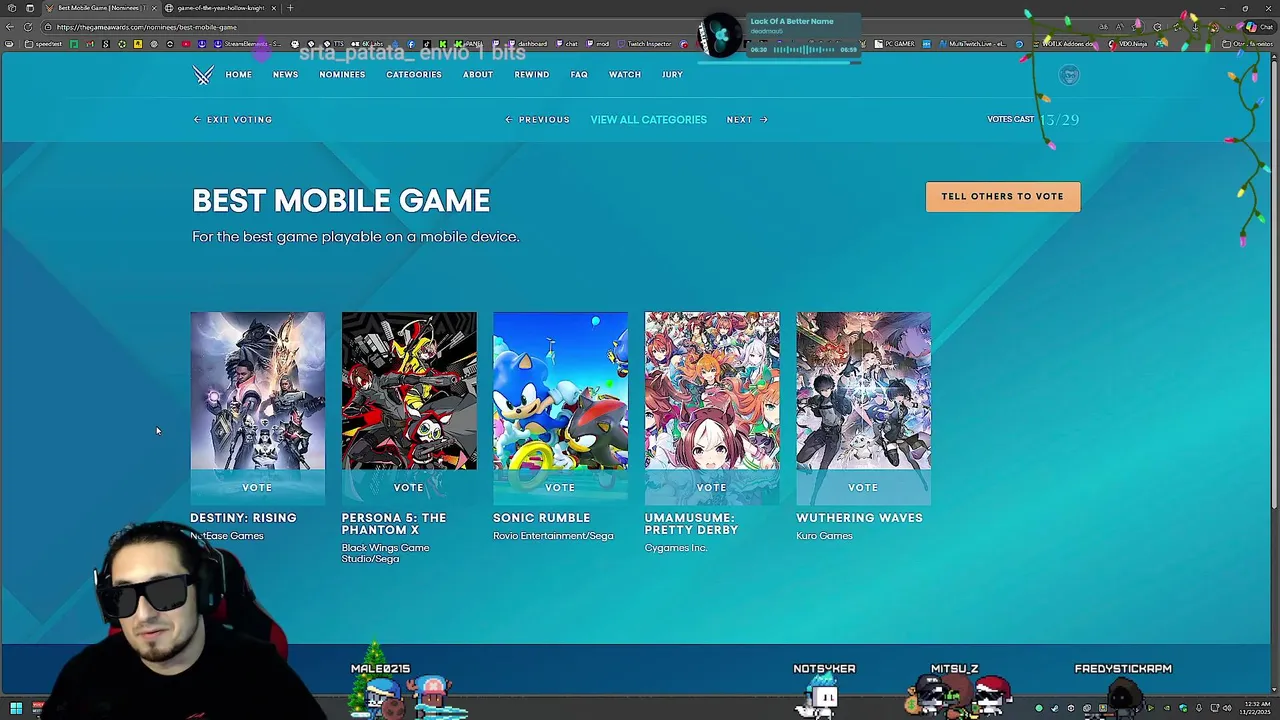The height and width of the screenshot is (720, 1280).
Task: Click the 'WUTHERING WAVES' title text
Action: point(859,518)
